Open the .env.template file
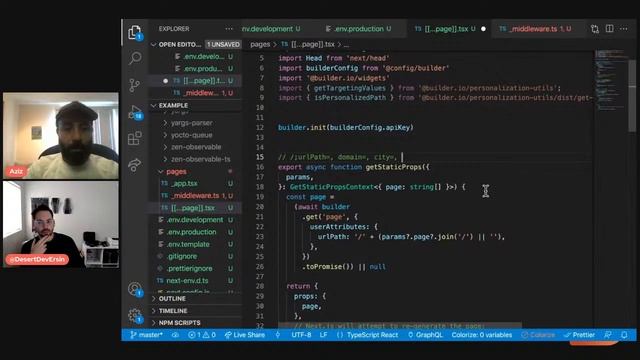Image resolution: width=640 pixels, height=360 pixels. [188, 244]
